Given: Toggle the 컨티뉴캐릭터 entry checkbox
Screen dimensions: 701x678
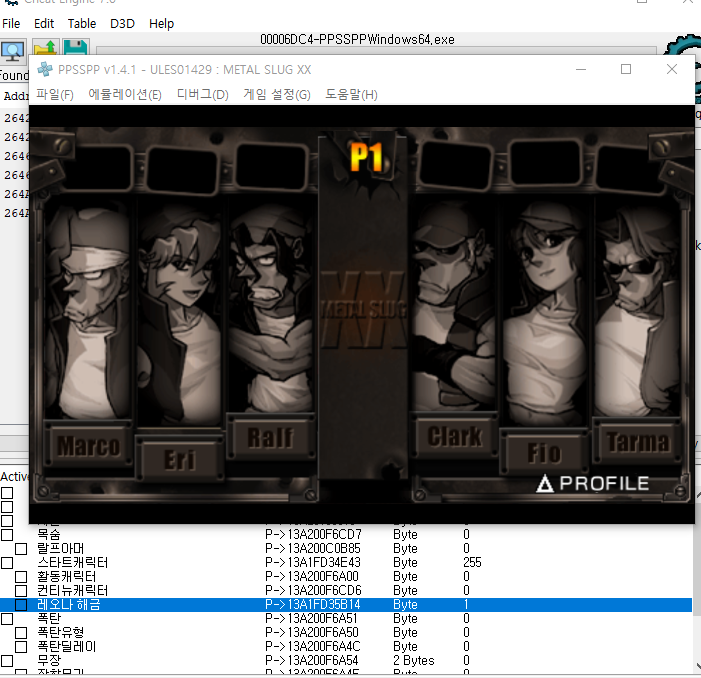Looking at the screenshot, I should point(21,591).
